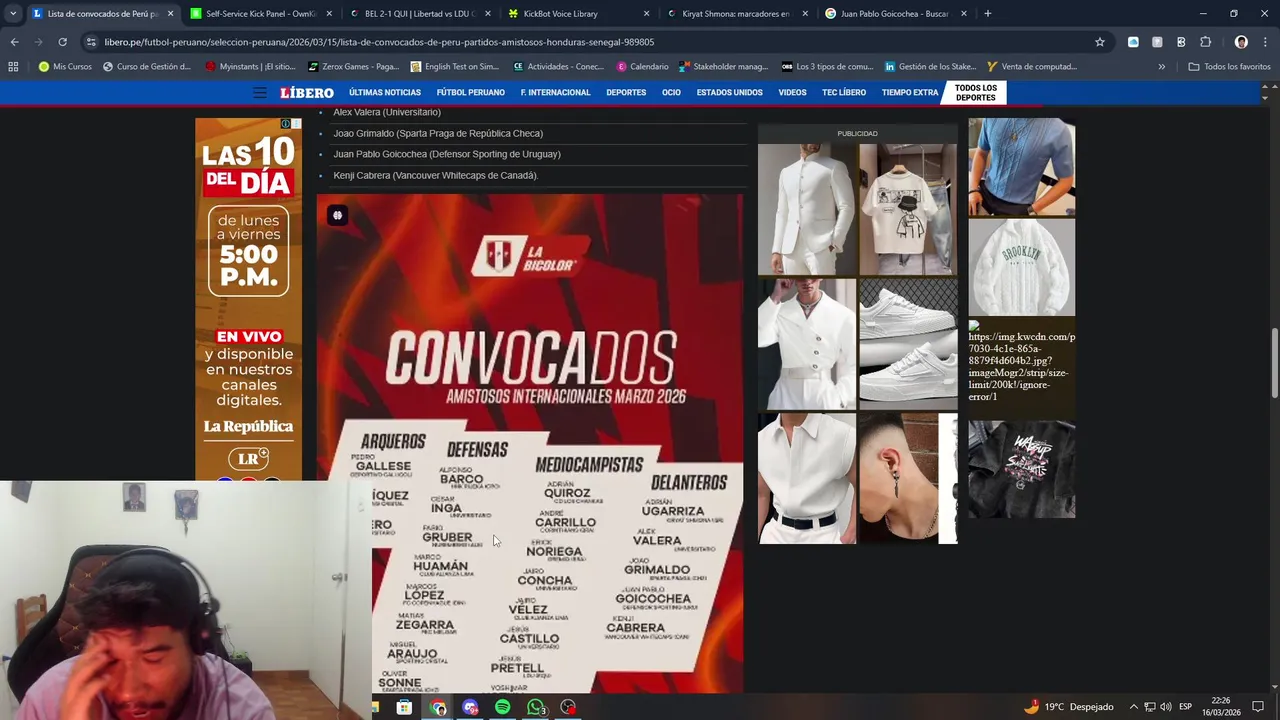
Task: Open the 'Gestión de los Stake...' LinkedIn bookmark
Action: 930,67
